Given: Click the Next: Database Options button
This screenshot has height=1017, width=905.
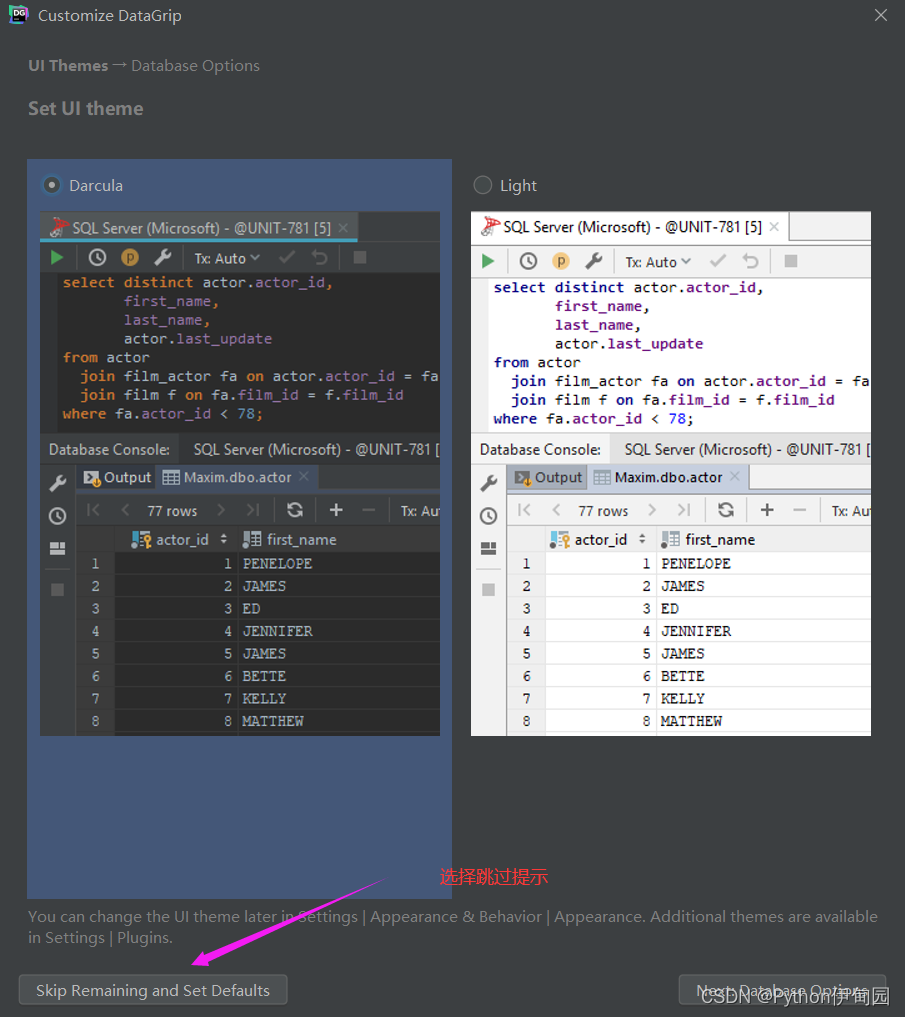Looking at the screenshot, I should click(782, 990).
